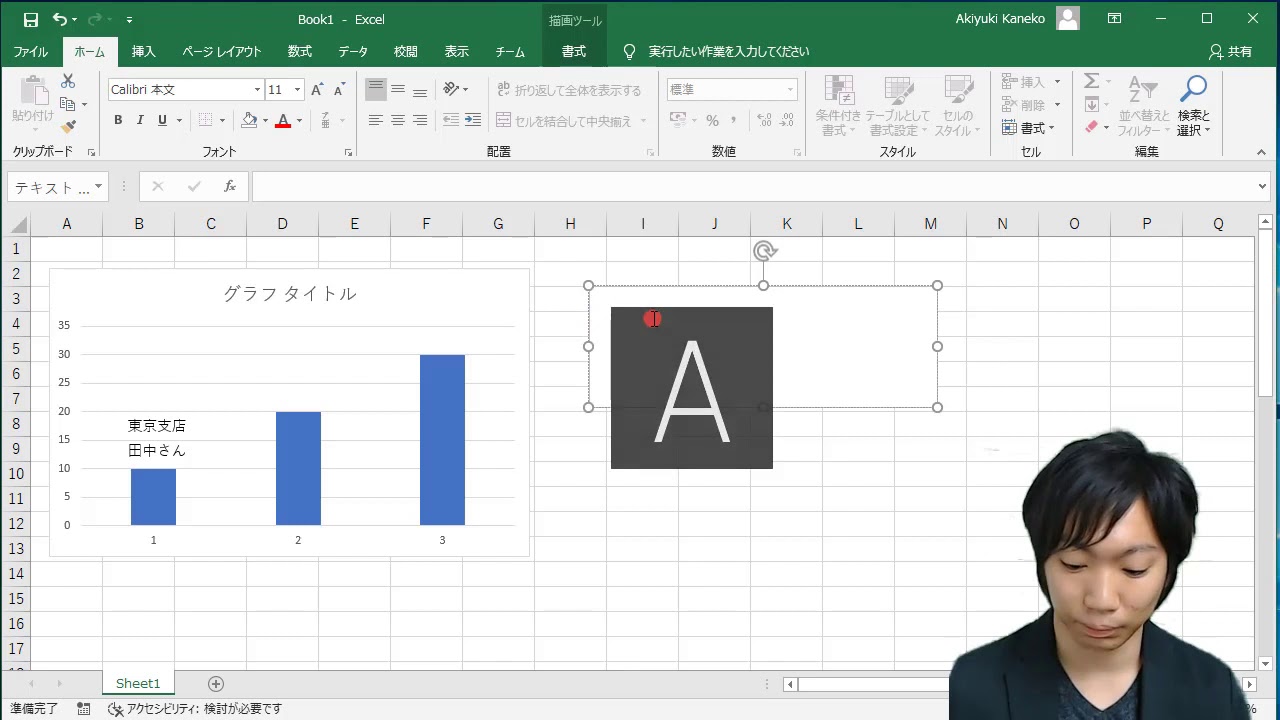This screenshot has height=720, width=1280.
Task: Open fill color dropdown arrow
Action: click(265, 120)
